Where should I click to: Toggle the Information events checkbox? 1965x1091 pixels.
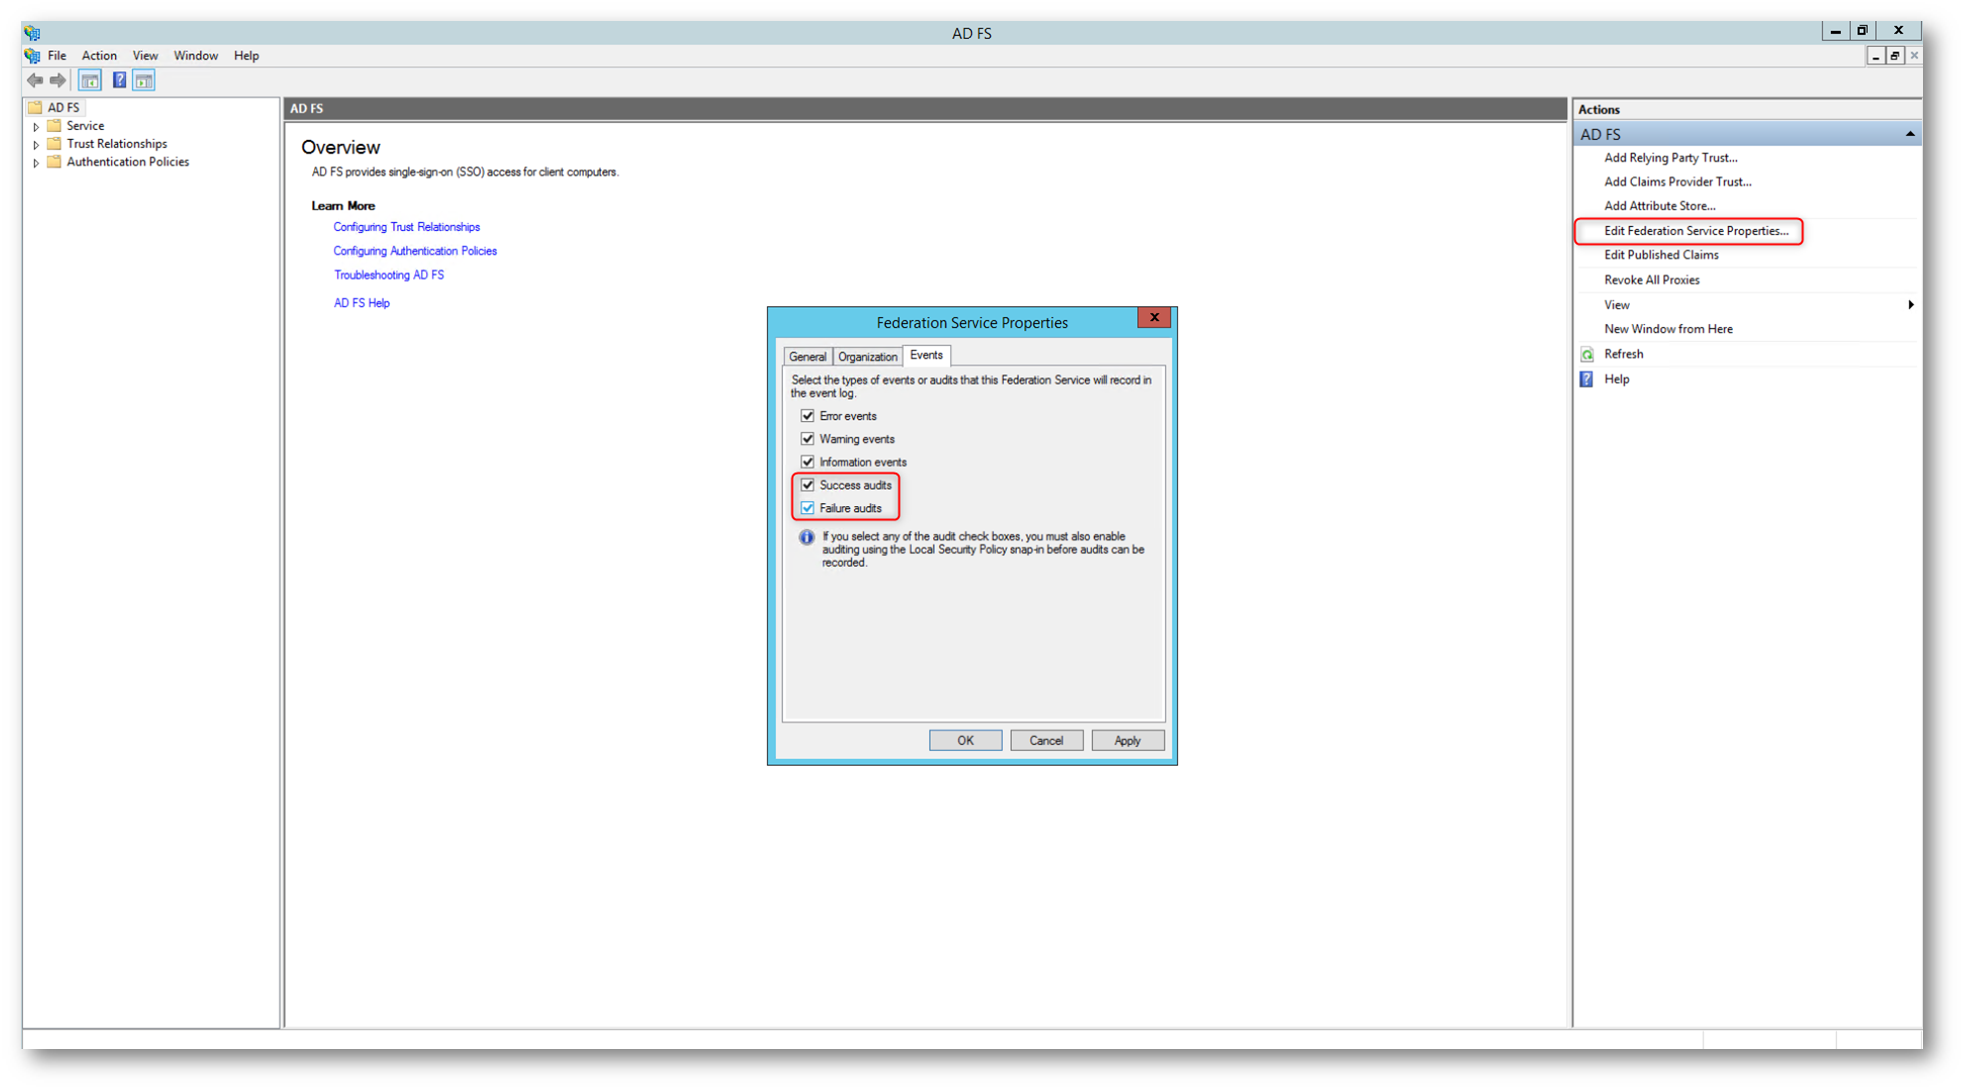807,461
